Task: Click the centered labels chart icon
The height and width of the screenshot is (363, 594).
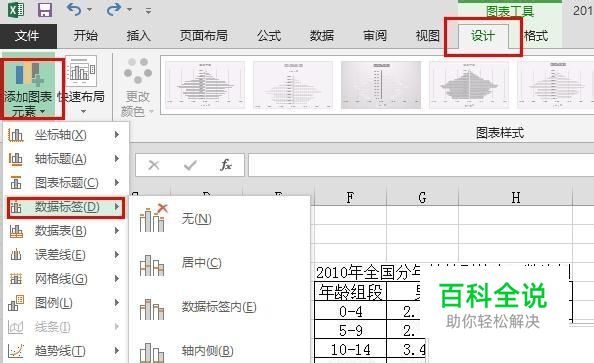Action: [152, 265]
